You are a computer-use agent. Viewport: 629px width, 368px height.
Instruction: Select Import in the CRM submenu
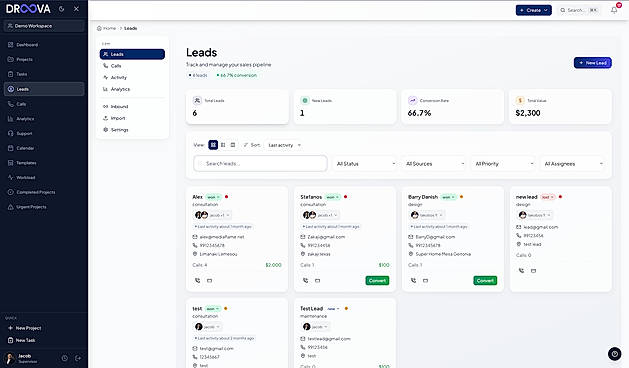tap(132, 118)
